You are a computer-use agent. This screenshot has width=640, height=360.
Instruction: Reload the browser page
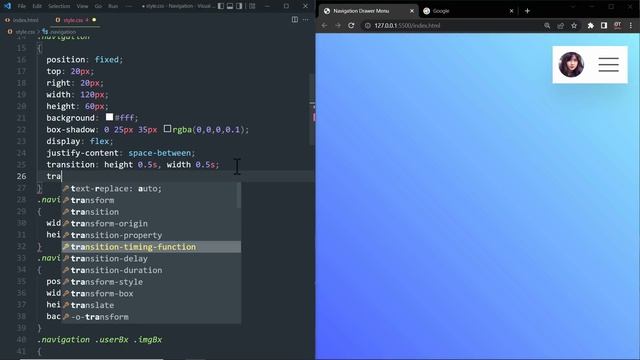[351, 25]
